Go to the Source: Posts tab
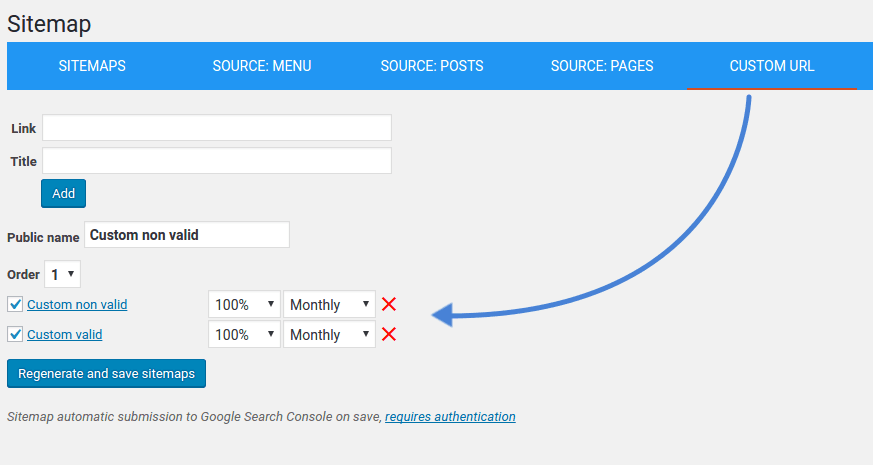 tap(432, 66)
